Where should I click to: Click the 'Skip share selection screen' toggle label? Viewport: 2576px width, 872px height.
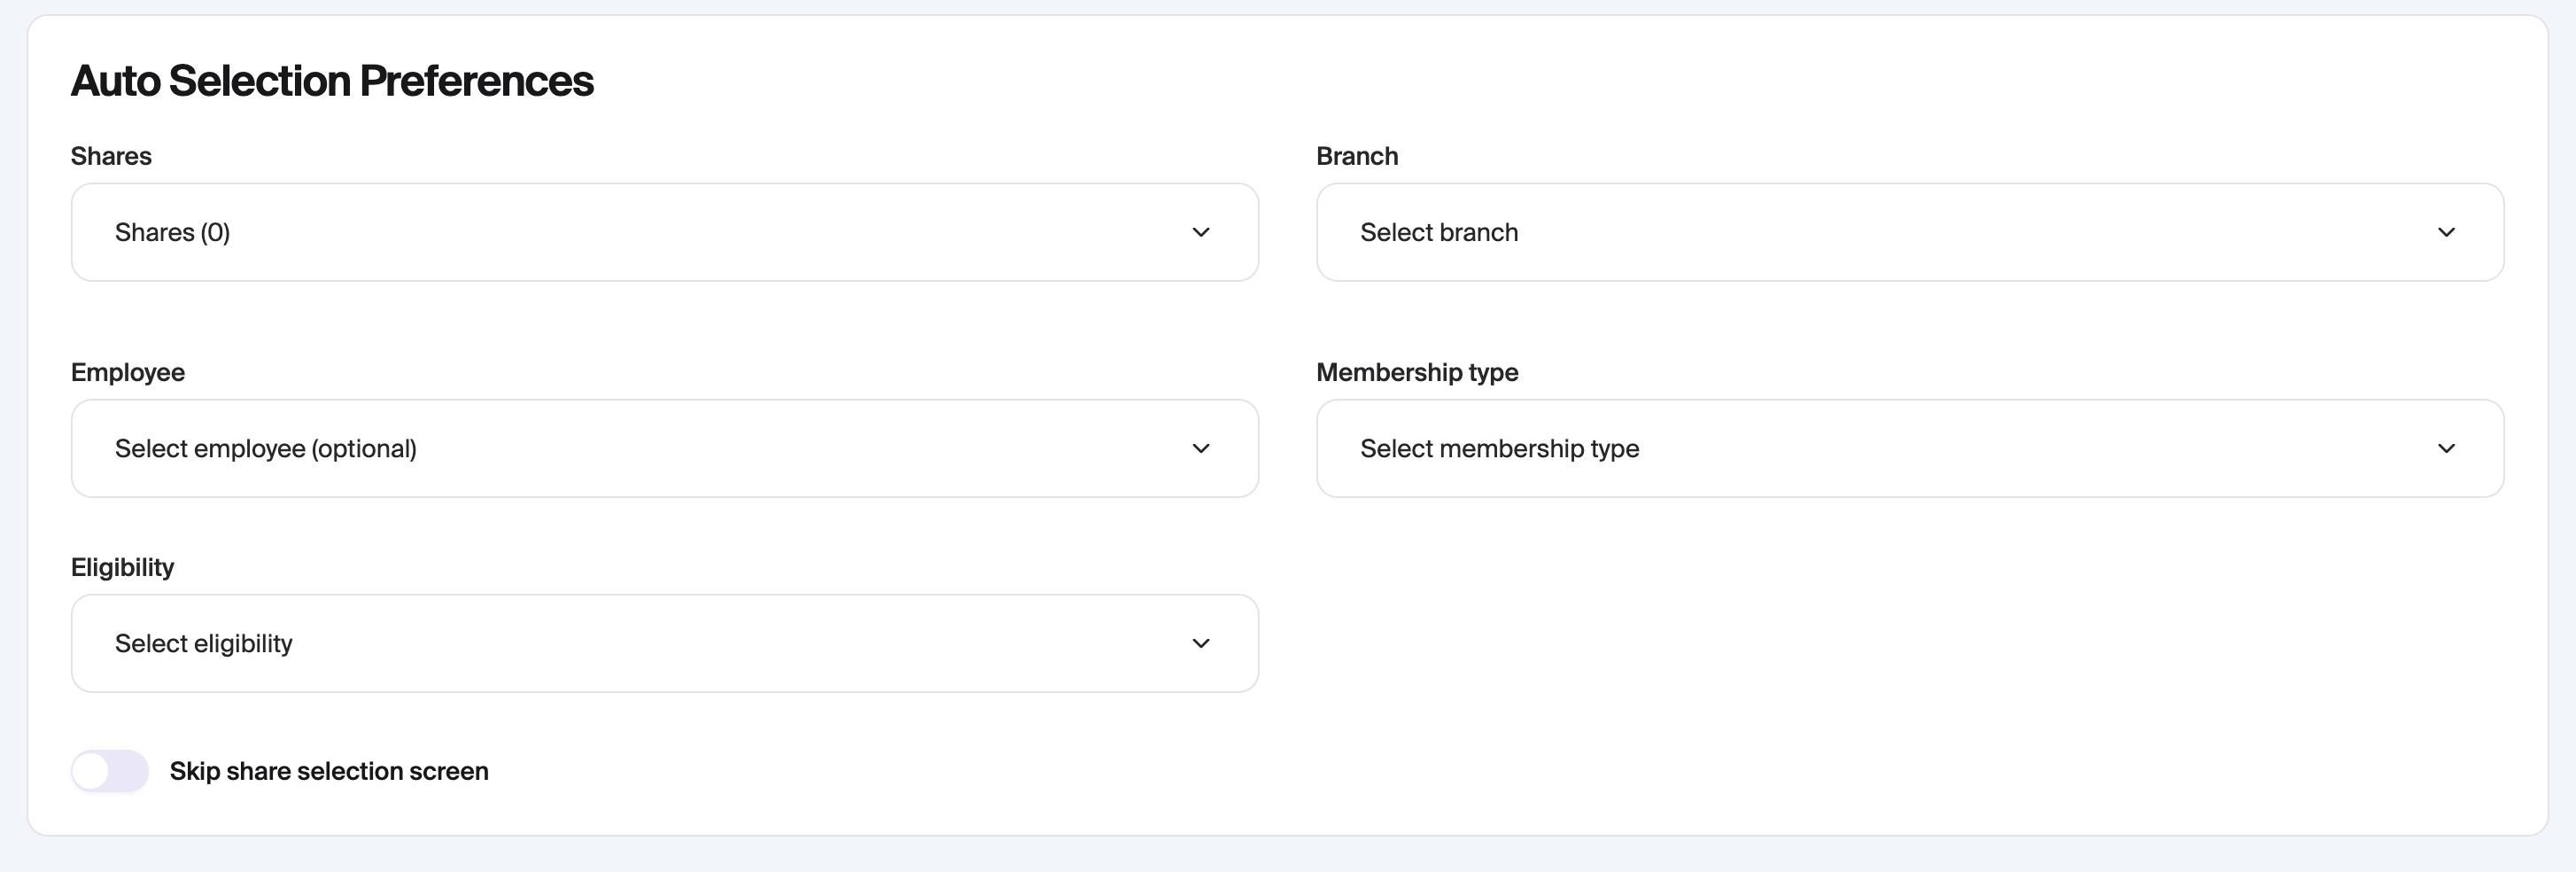coord(329,771)
